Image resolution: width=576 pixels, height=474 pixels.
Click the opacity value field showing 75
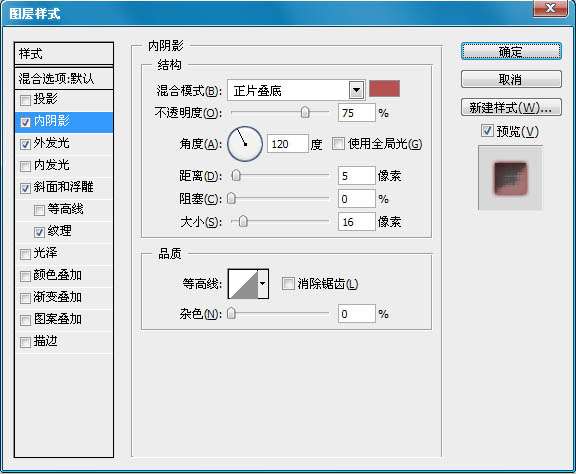point(356,113)
